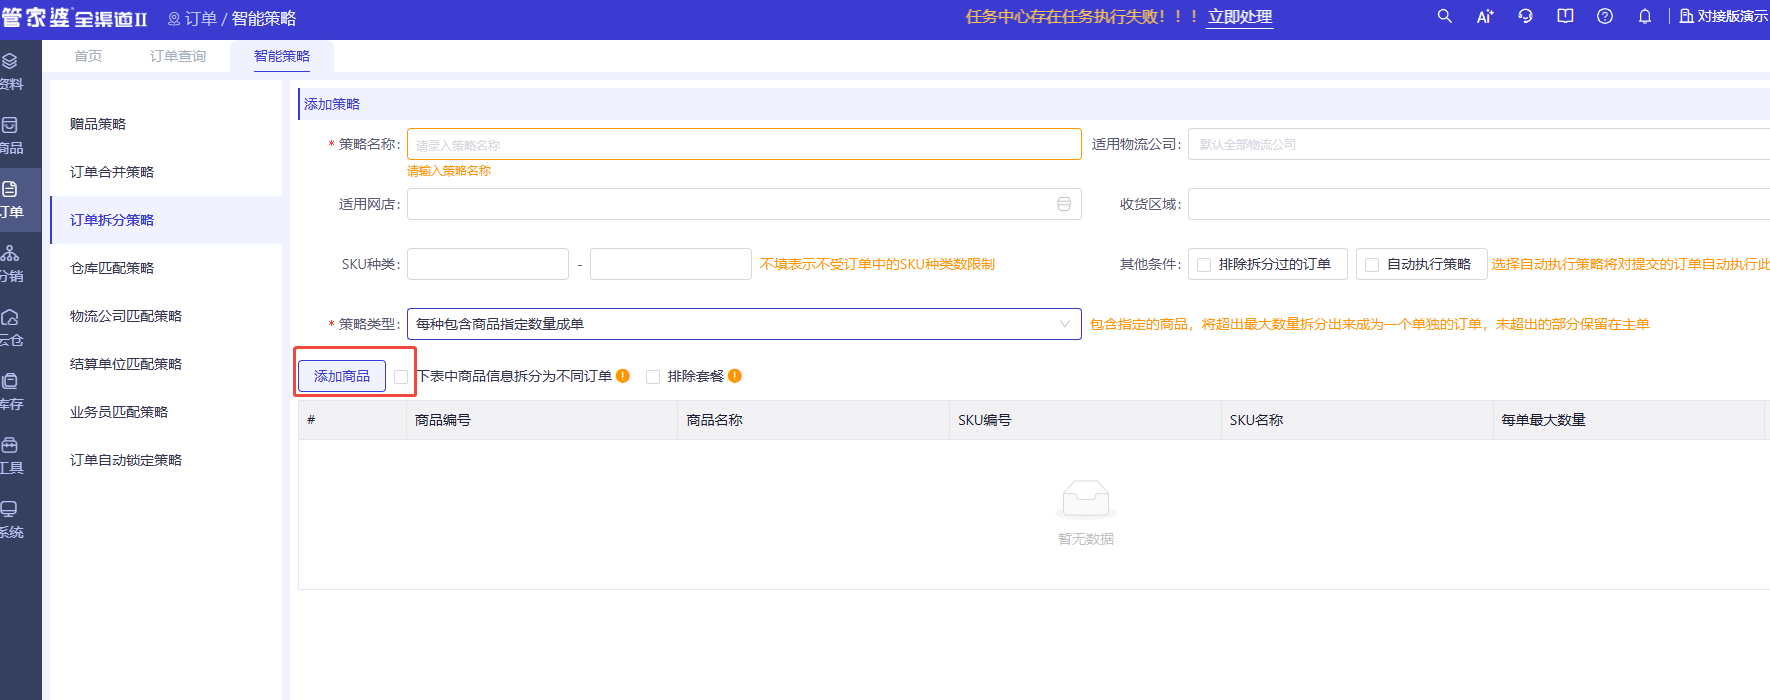Click the question mark help icon
Screen dimensions: 1770x700
[x=1605, y=16]
